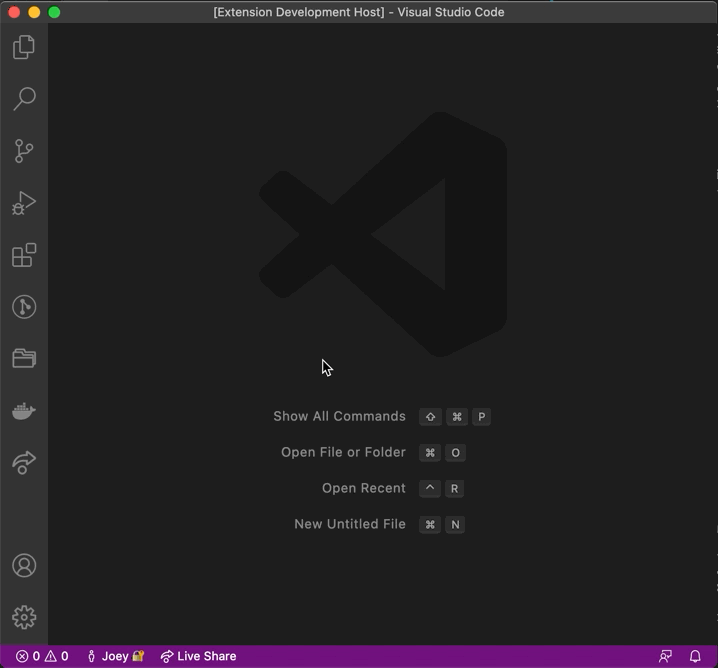
Task: Click the Control caret key hint
Action: [x=430, y=489]
